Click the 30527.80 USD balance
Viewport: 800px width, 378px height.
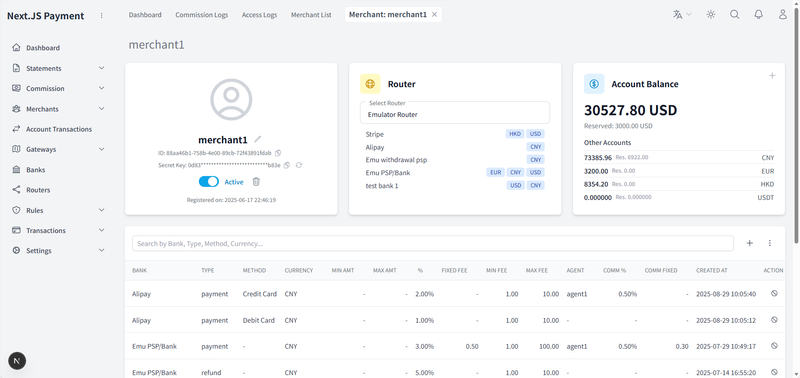[630, 110]
